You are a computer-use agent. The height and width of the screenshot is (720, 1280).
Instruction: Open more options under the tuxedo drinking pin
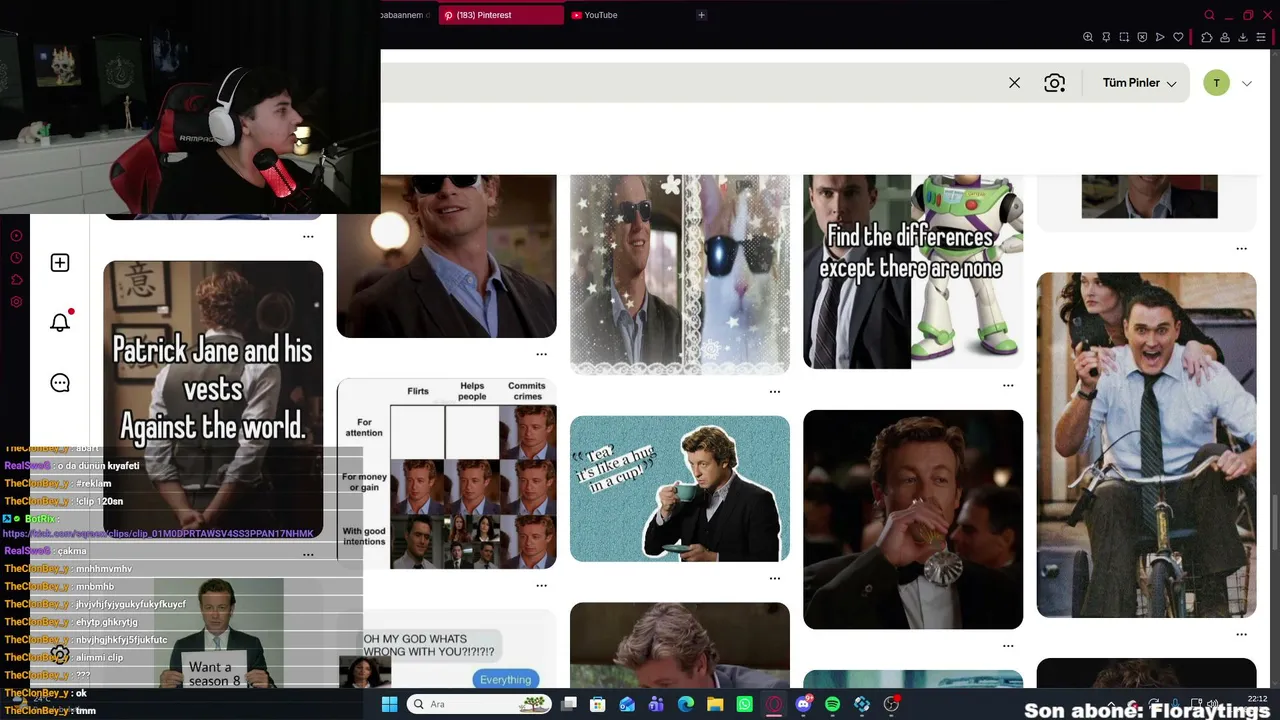pyautogui.click(x=1008, y=645)
